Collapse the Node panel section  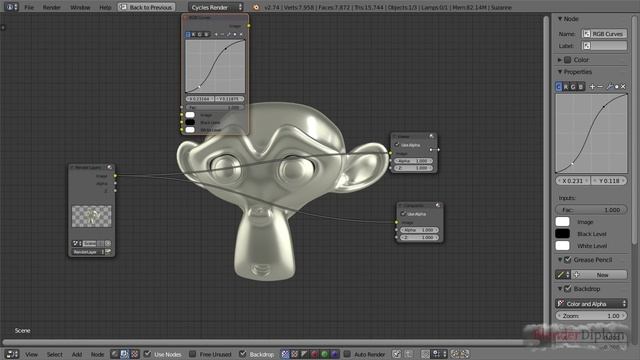(560, 19)
